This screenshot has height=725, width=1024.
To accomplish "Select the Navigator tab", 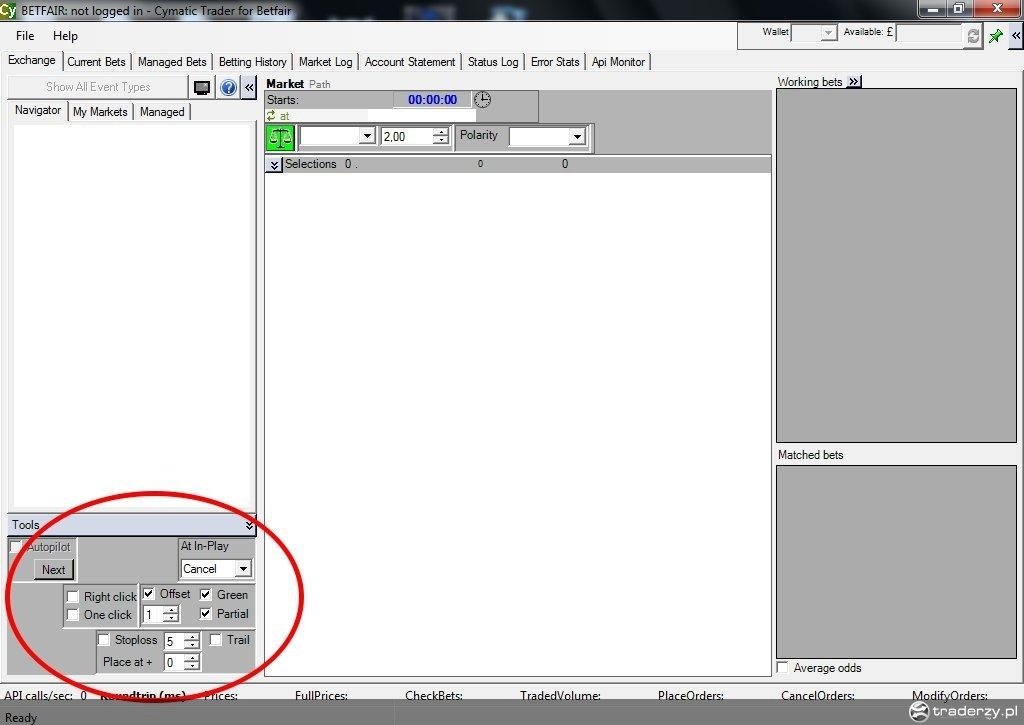I will pos(38,110).
